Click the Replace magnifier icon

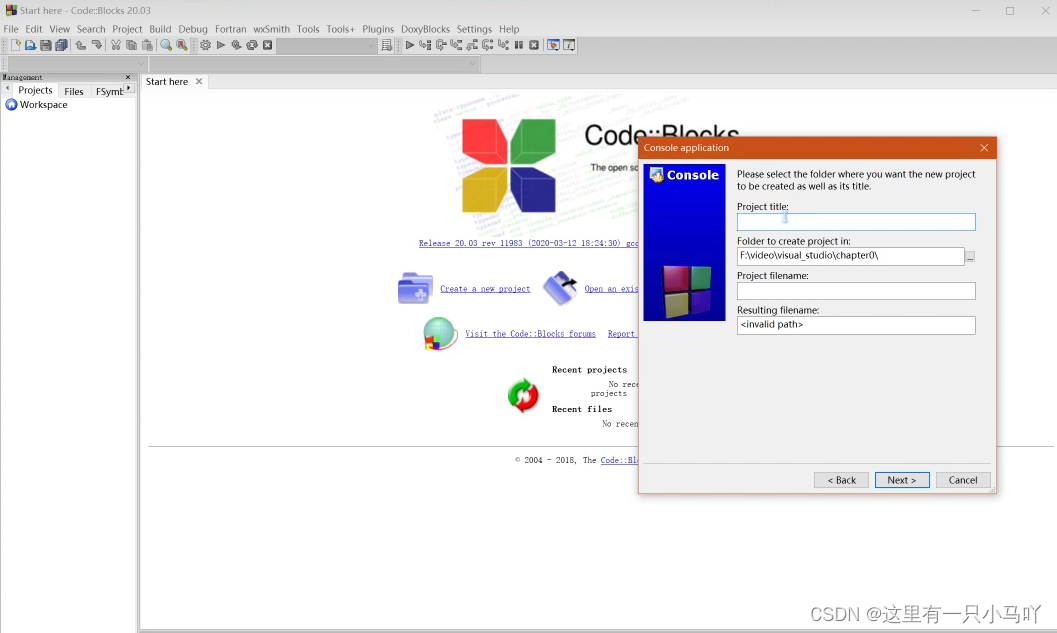(x=181, y=45)
